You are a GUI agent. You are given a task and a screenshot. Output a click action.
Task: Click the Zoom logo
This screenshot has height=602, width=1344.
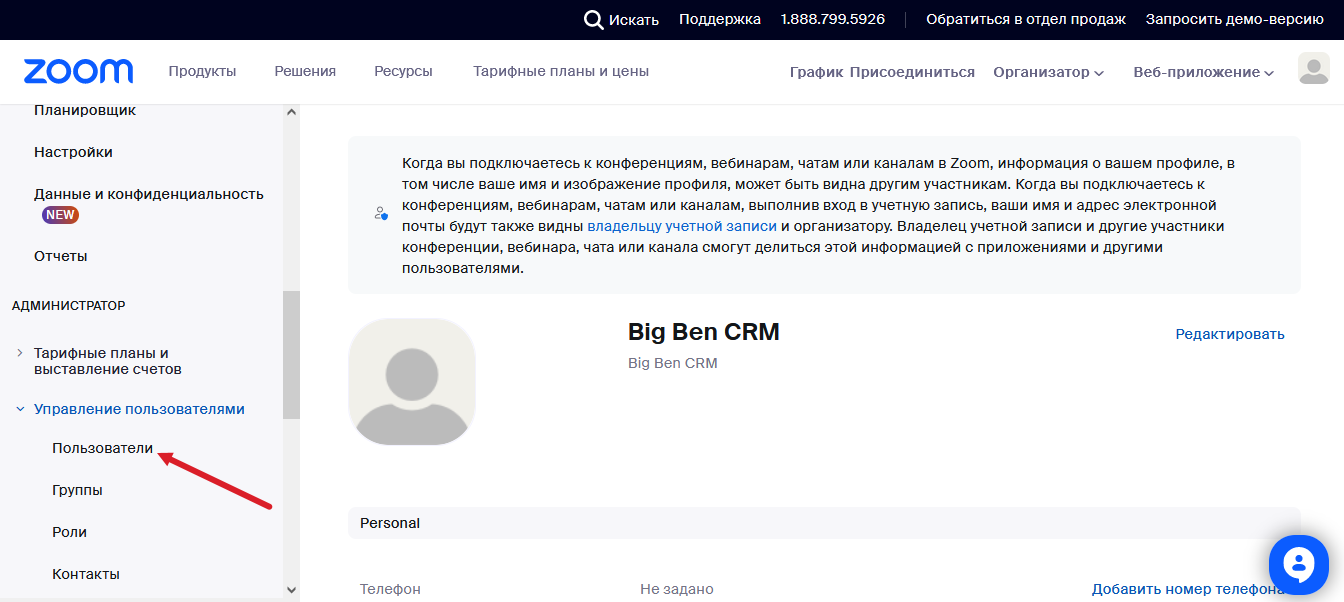pos(78,71)
